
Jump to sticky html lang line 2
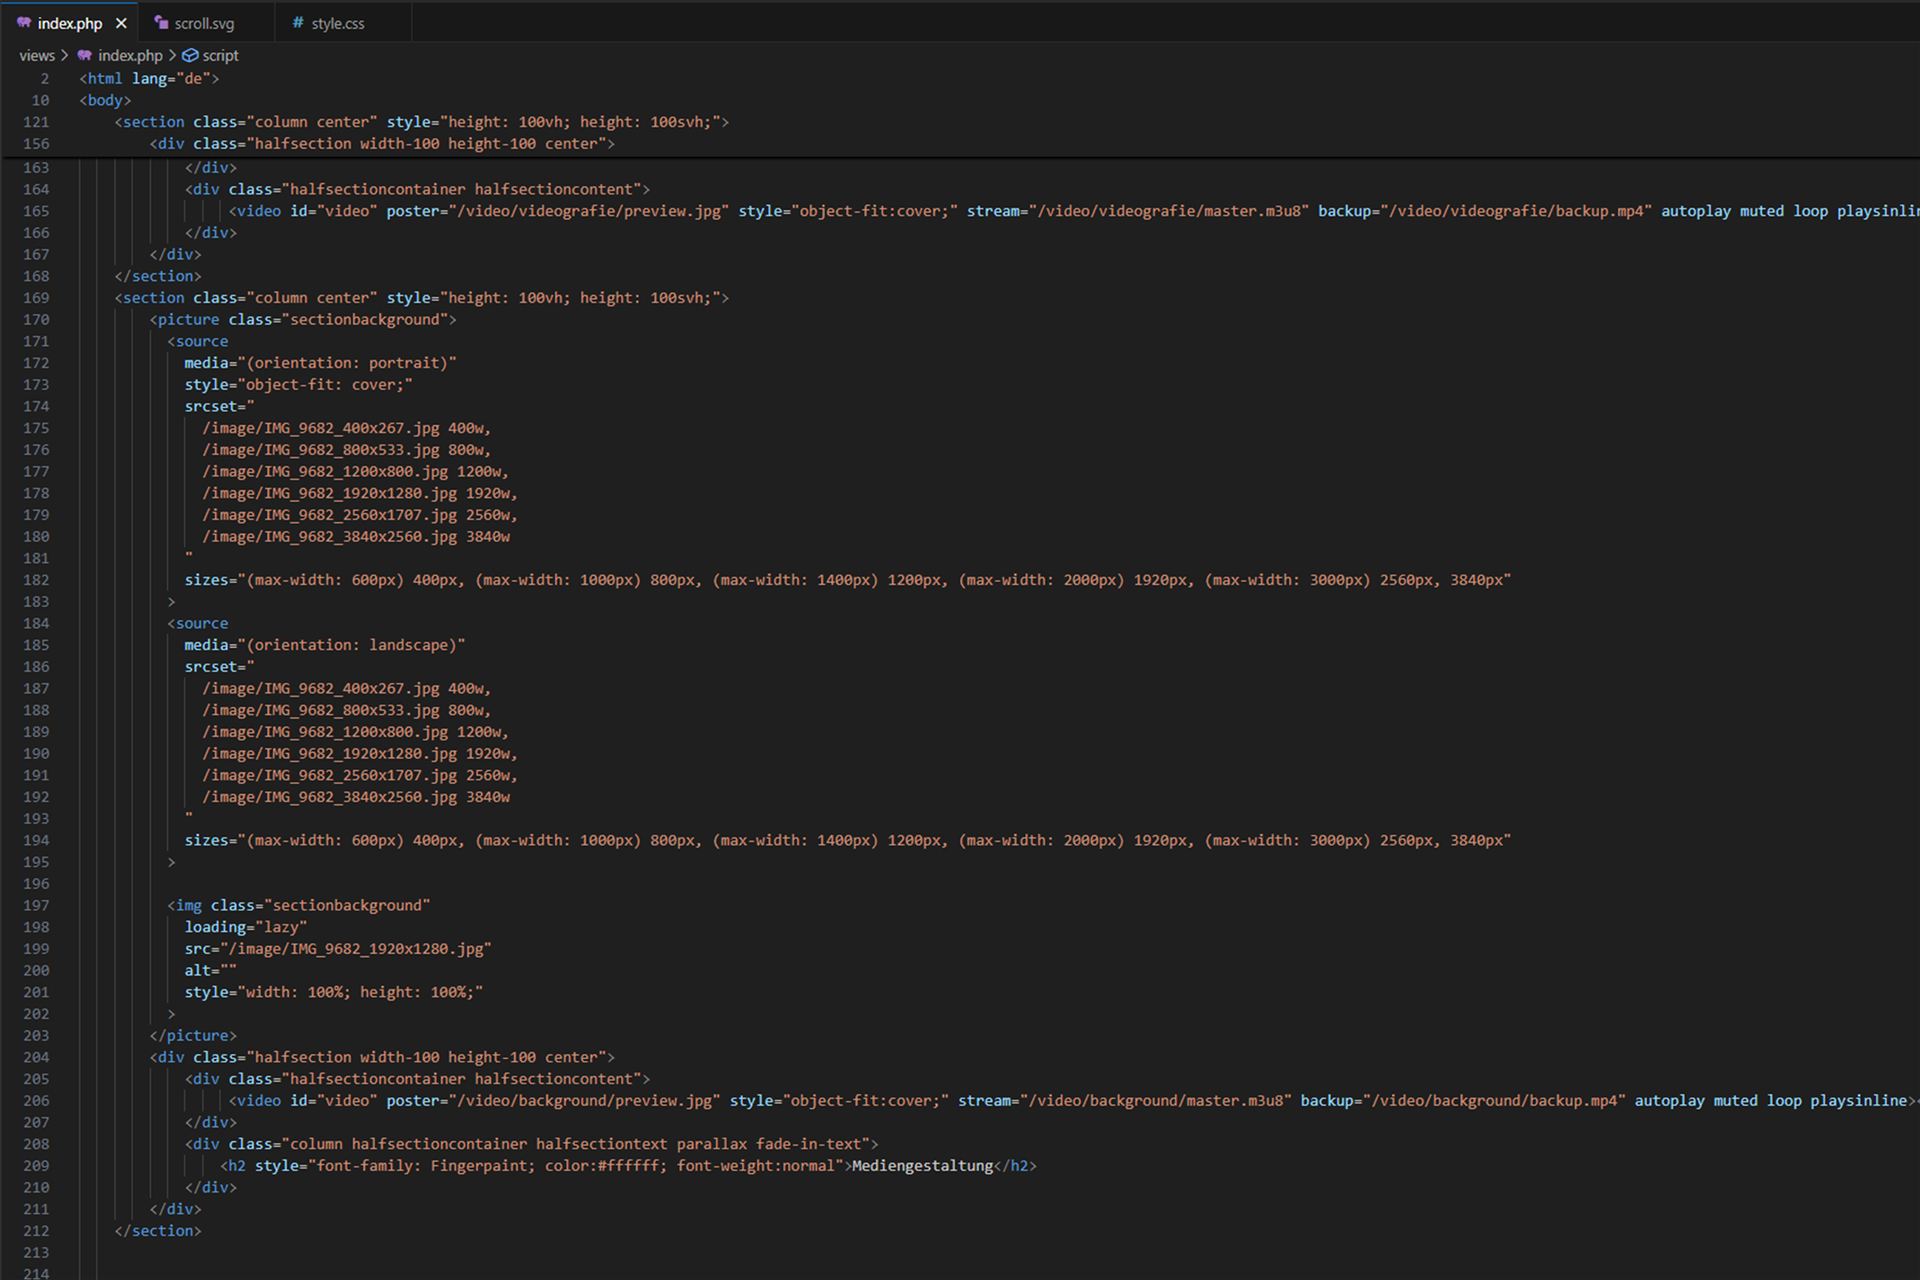point(149,78)
